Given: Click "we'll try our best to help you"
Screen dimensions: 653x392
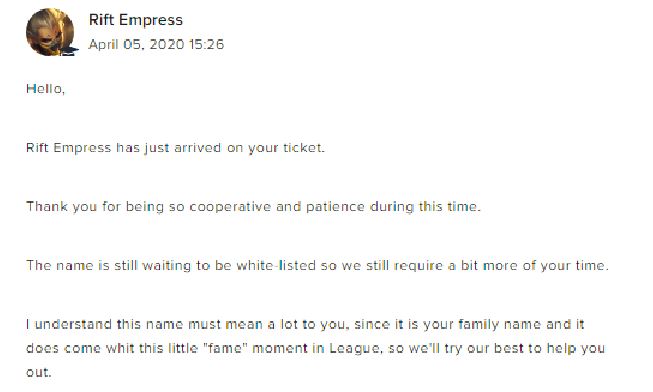Looking at the screenshot, I should click(x=507, y=348).
